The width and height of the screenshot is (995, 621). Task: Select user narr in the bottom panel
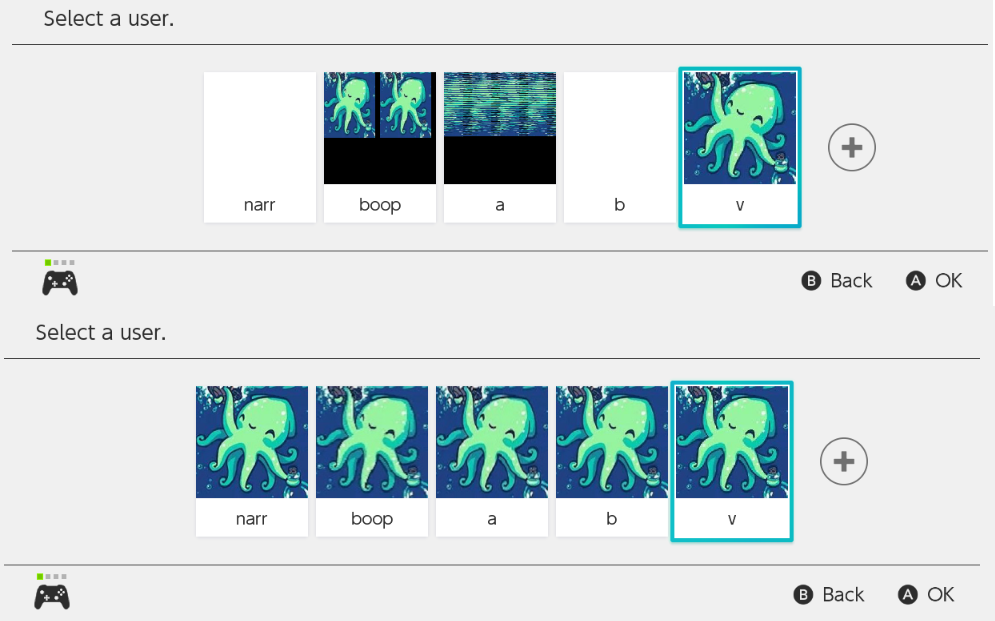click(252, 461)
